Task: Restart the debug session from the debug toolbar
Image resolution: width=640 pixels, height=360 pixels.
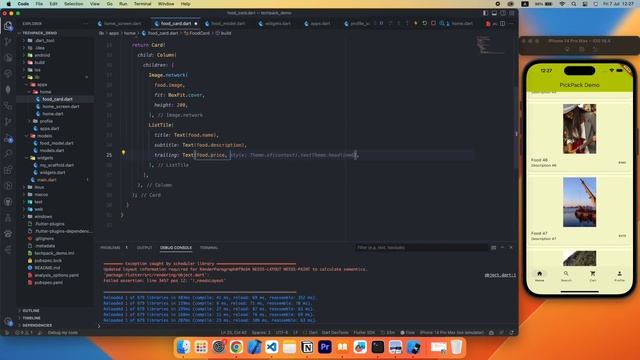Action: [424, 23]
